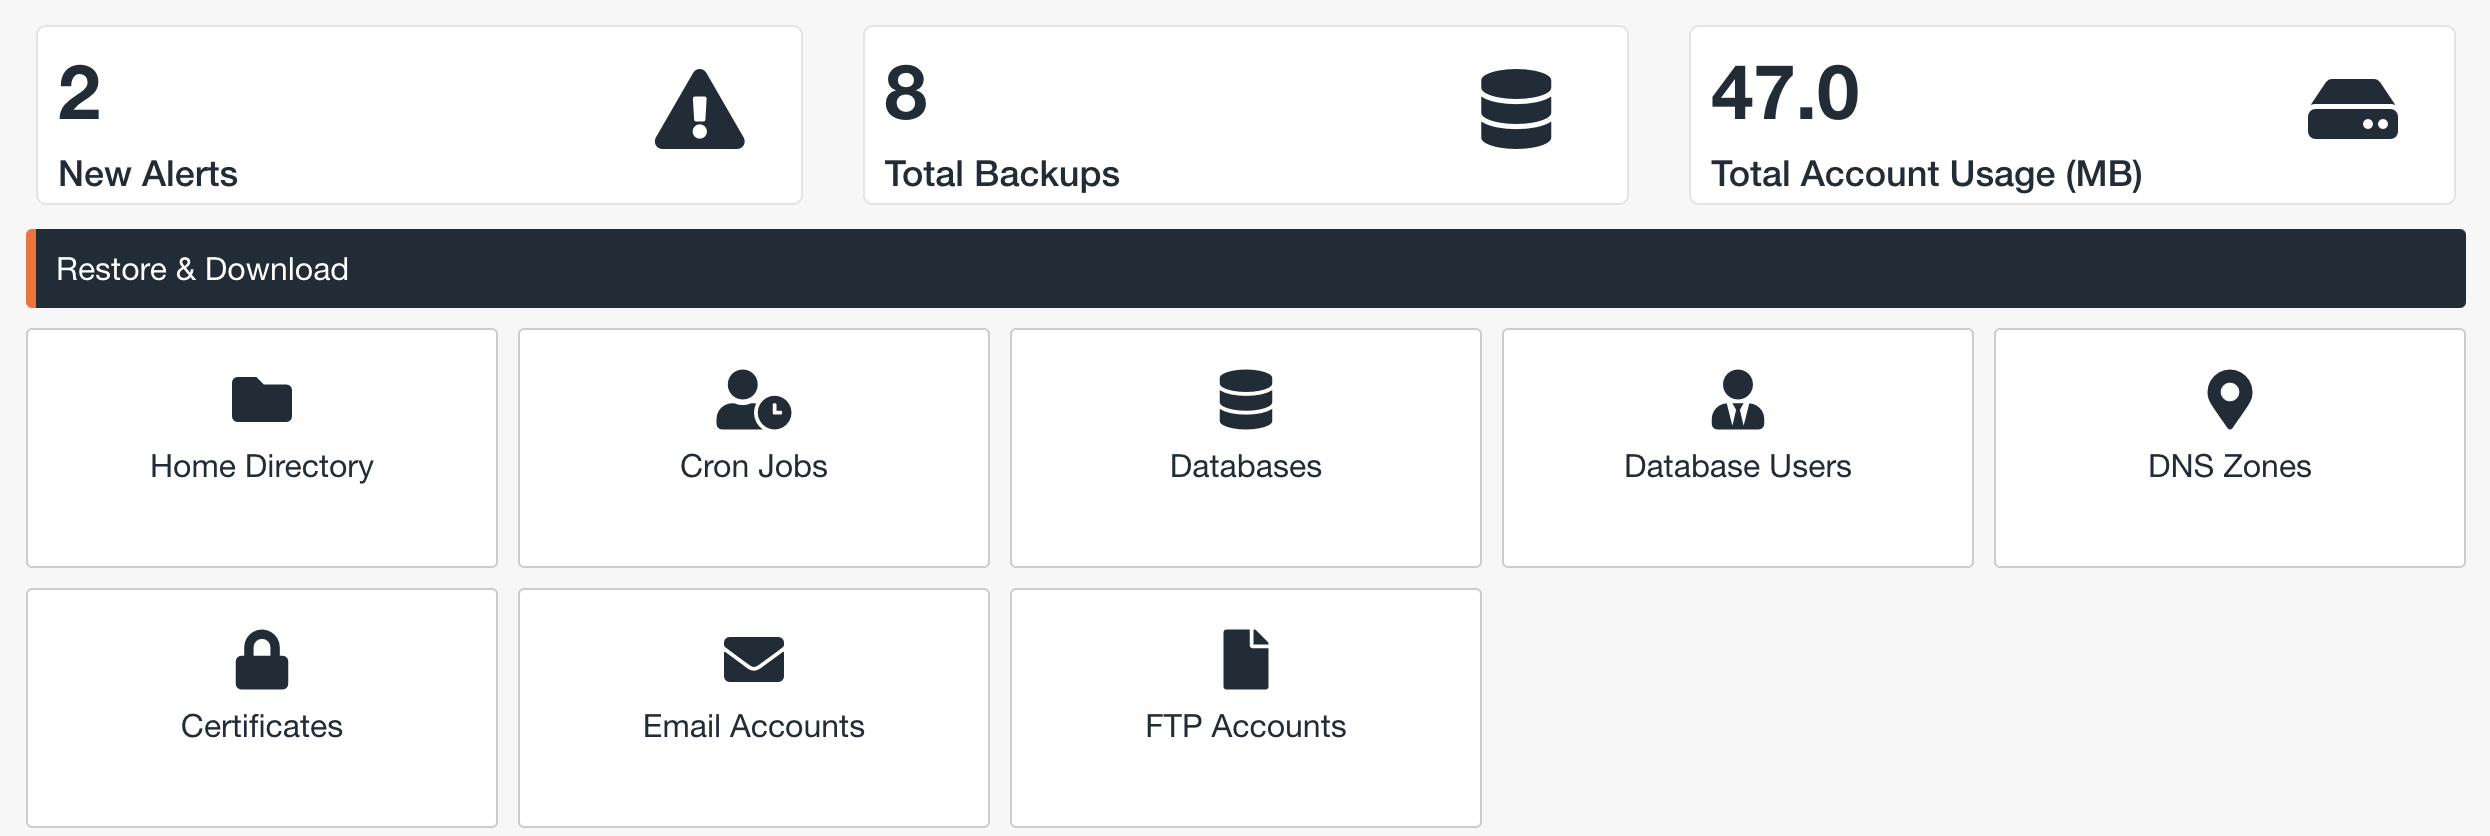Click the Database Users person icon

(1738, 400)
